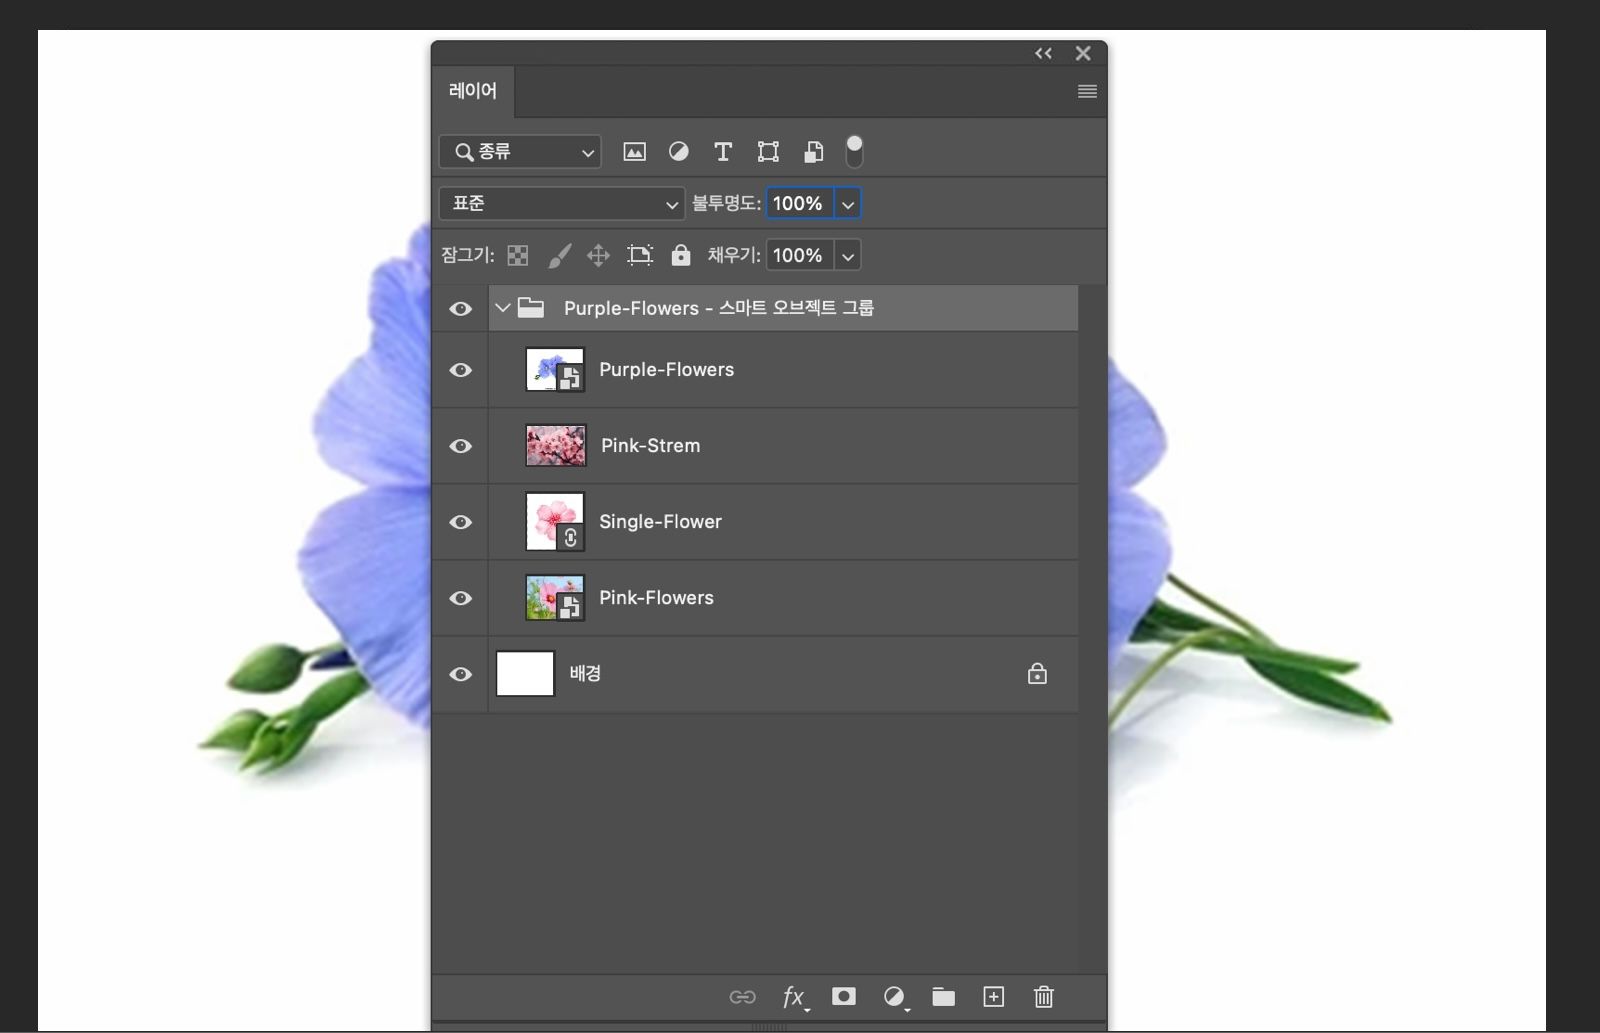
Task: Click the lock image pixels brush icon
Action: point(559,256)
